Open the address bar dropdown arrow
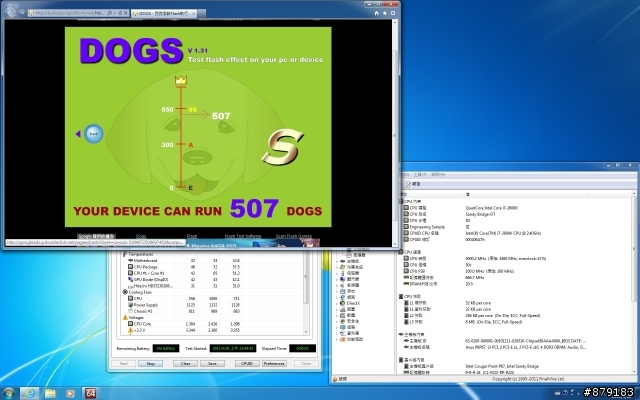This screenshot has width=640, height=400. pos(115,13)
